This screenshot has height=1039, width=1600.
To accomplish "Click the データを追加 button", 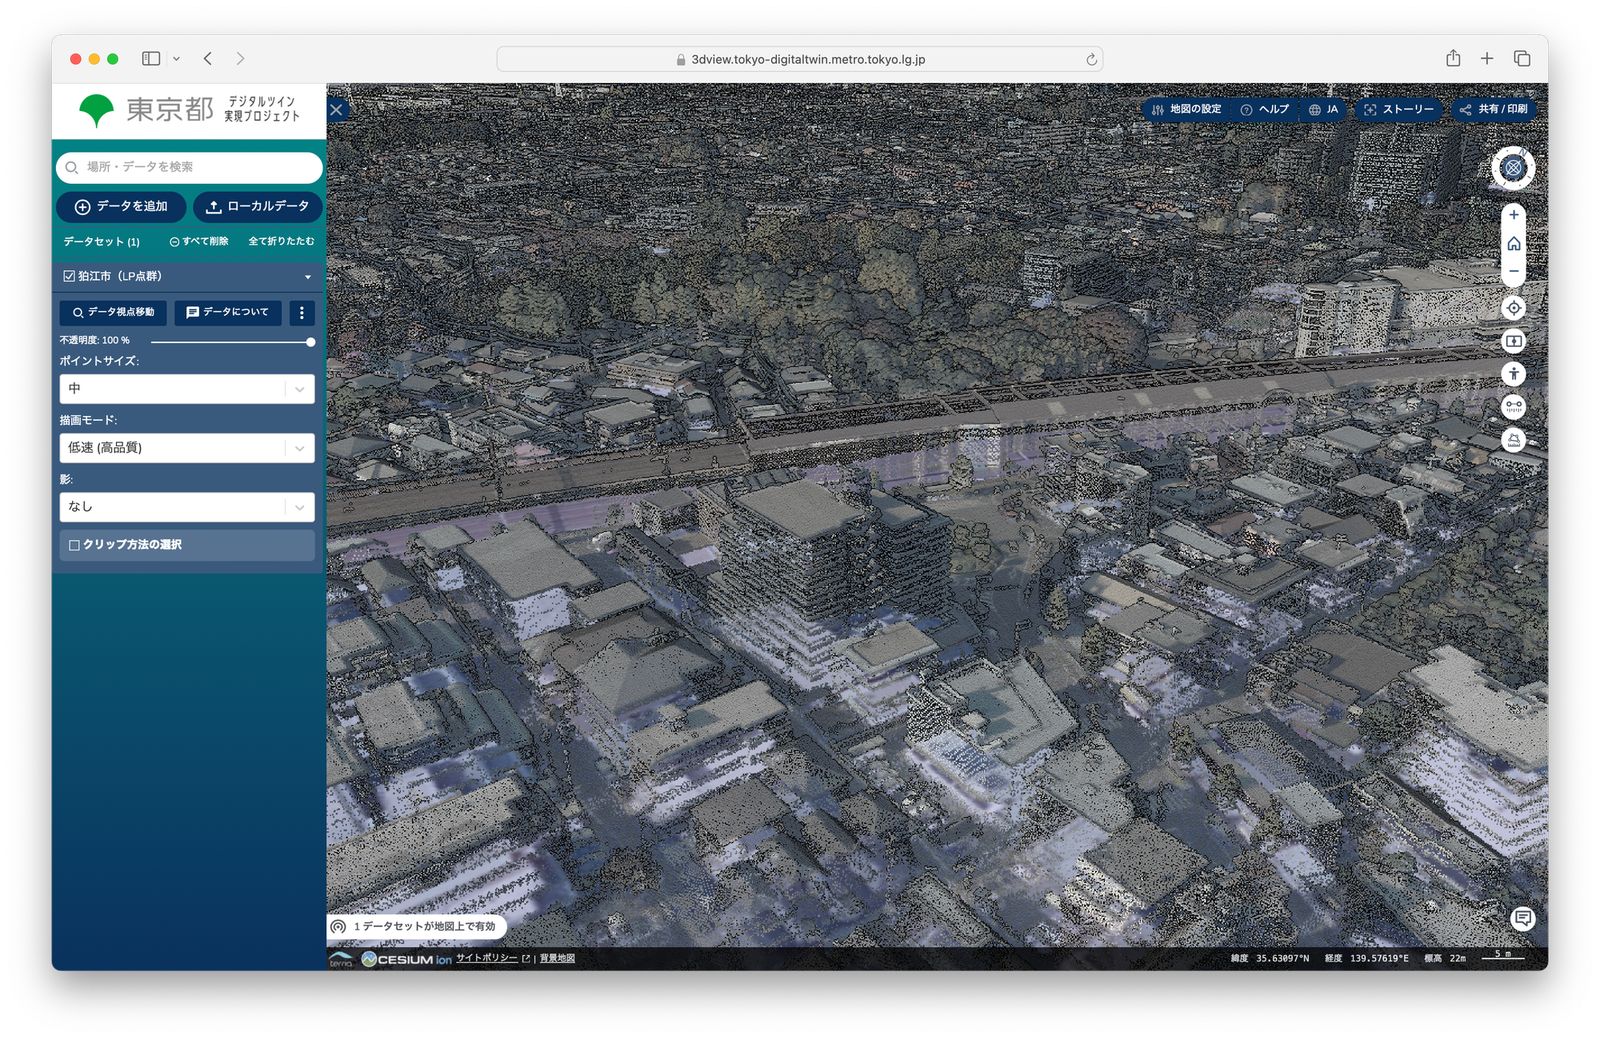I will tap(121, 207).
